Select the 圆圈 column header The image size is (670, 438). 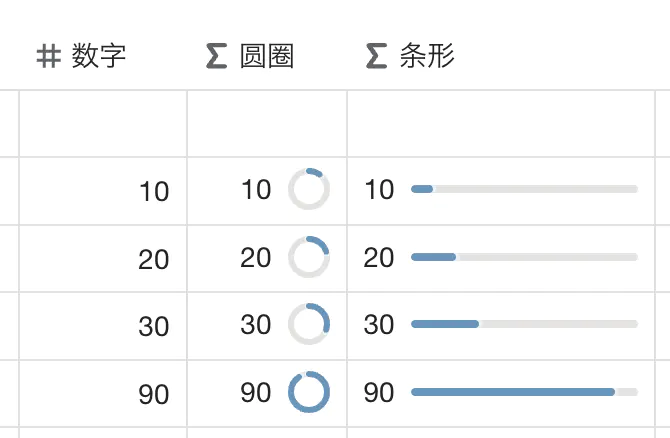point(266,57)
